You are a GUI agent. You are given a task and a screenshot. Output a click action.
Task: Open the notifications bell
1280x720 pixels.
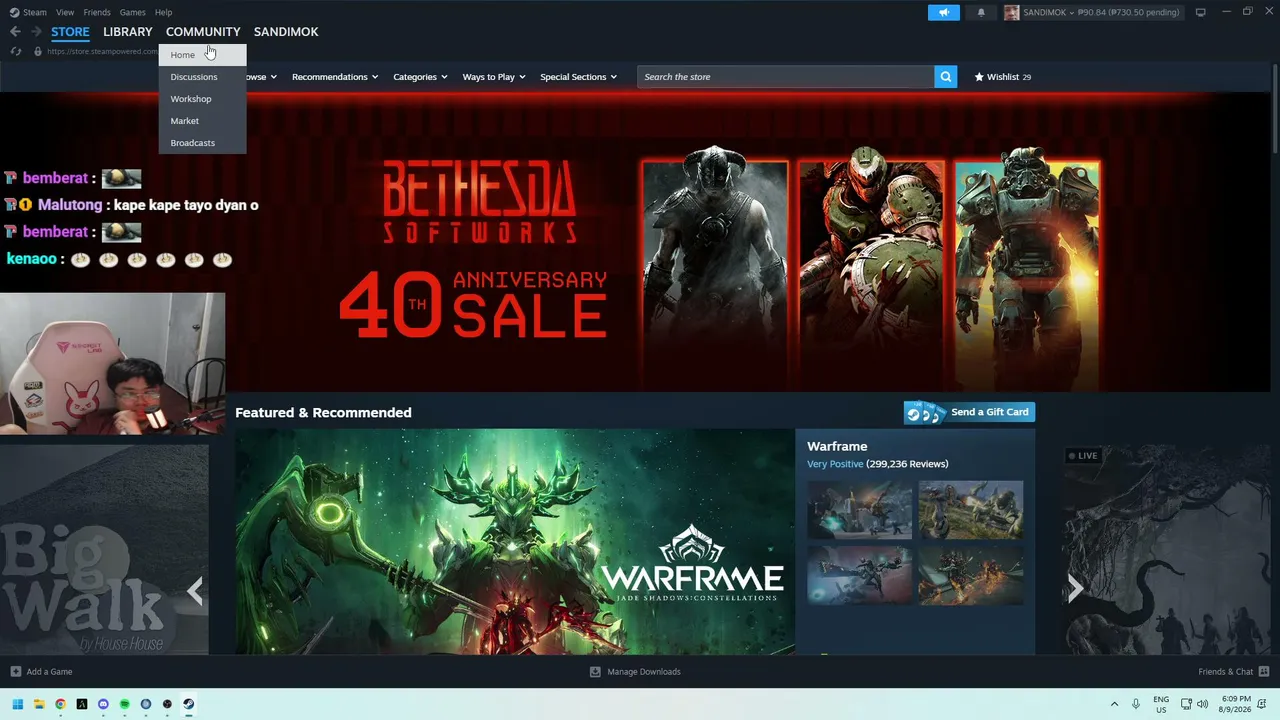(981, 12)
